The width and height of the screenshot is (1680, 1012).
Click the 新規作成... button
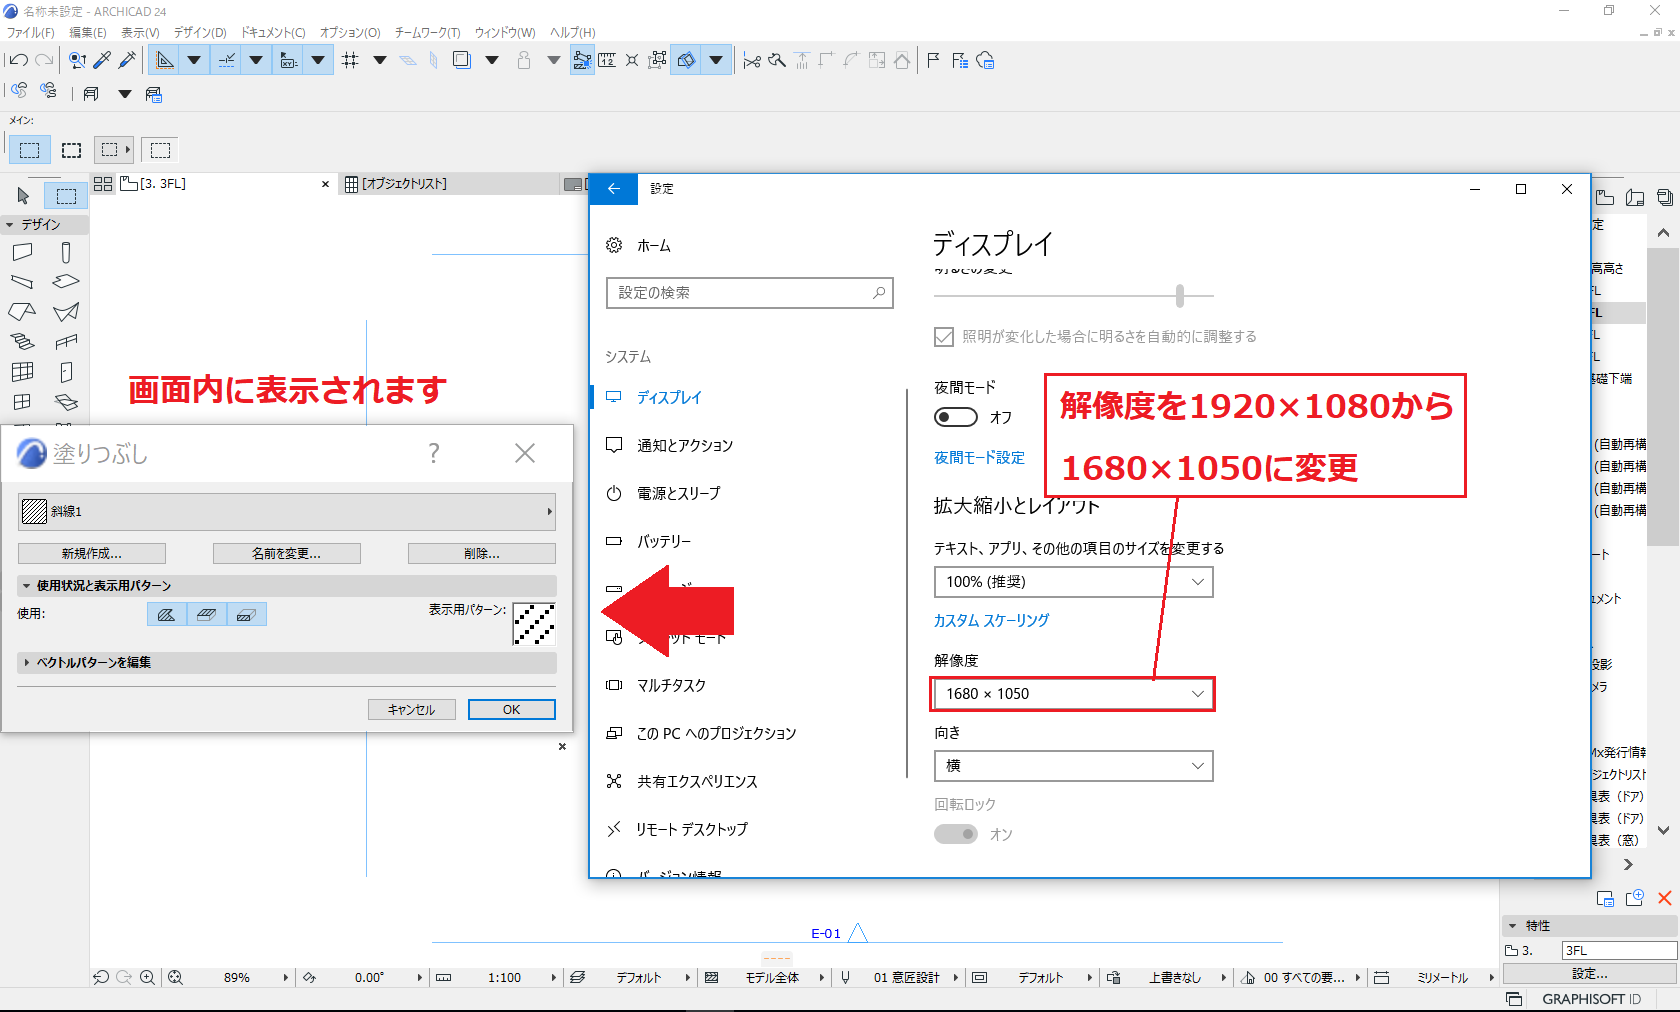[92, 554]
